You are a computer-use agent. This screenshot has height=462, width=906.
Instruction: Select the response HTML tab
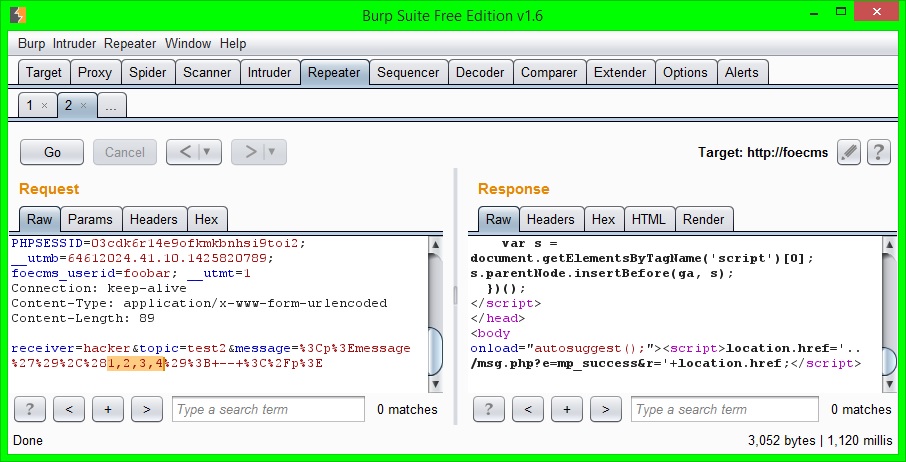[649, 219]
